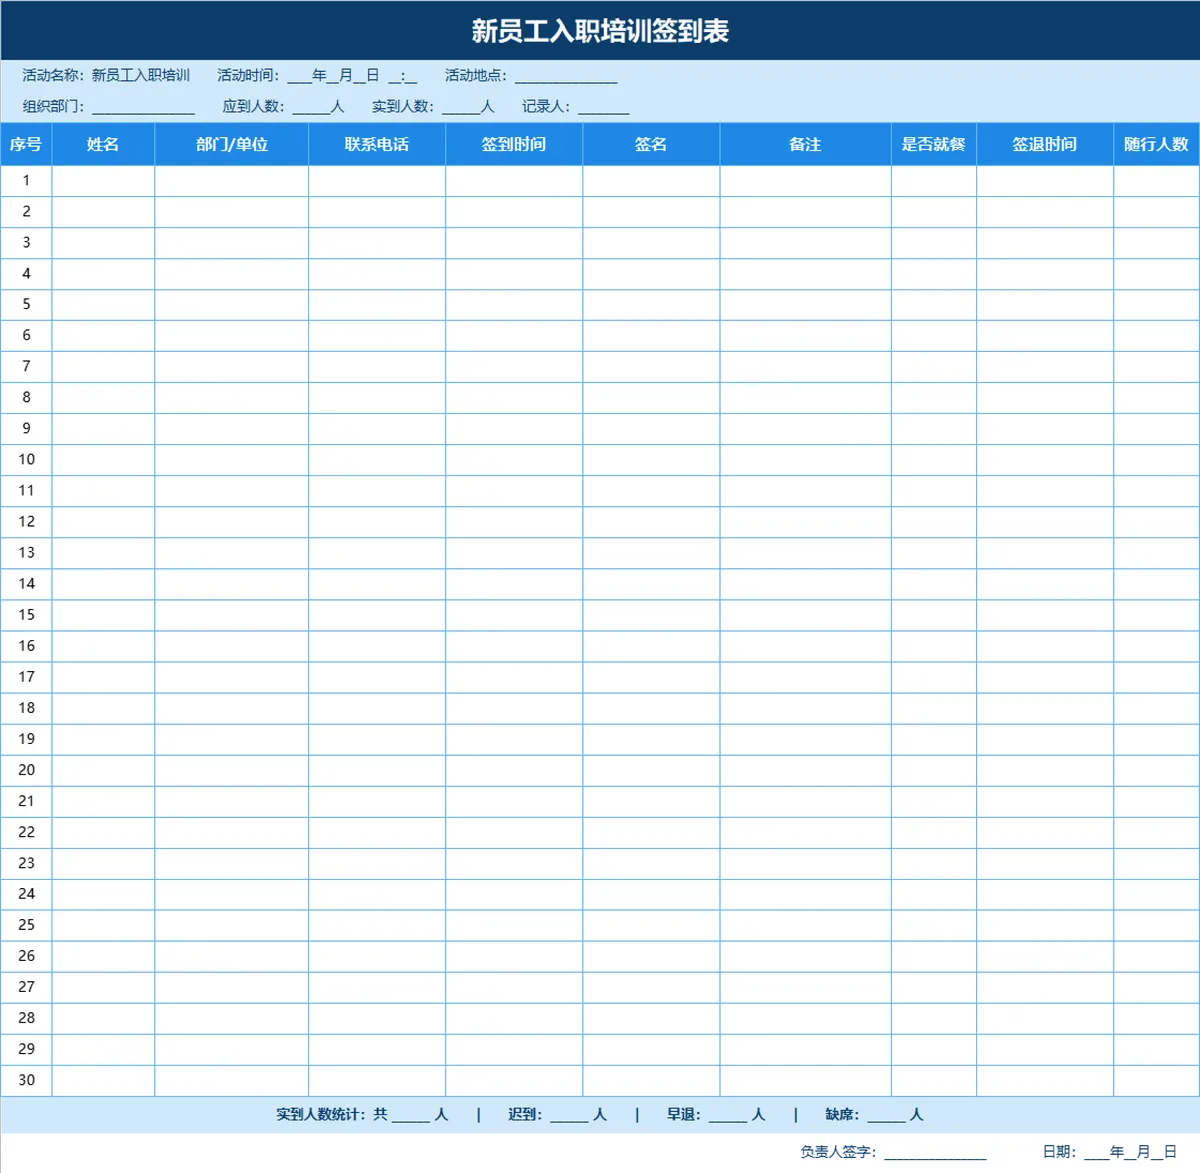This screenshot has height=1173, width=1200.
Task: Click row number 1 cell
Action: tap(26, 181)
